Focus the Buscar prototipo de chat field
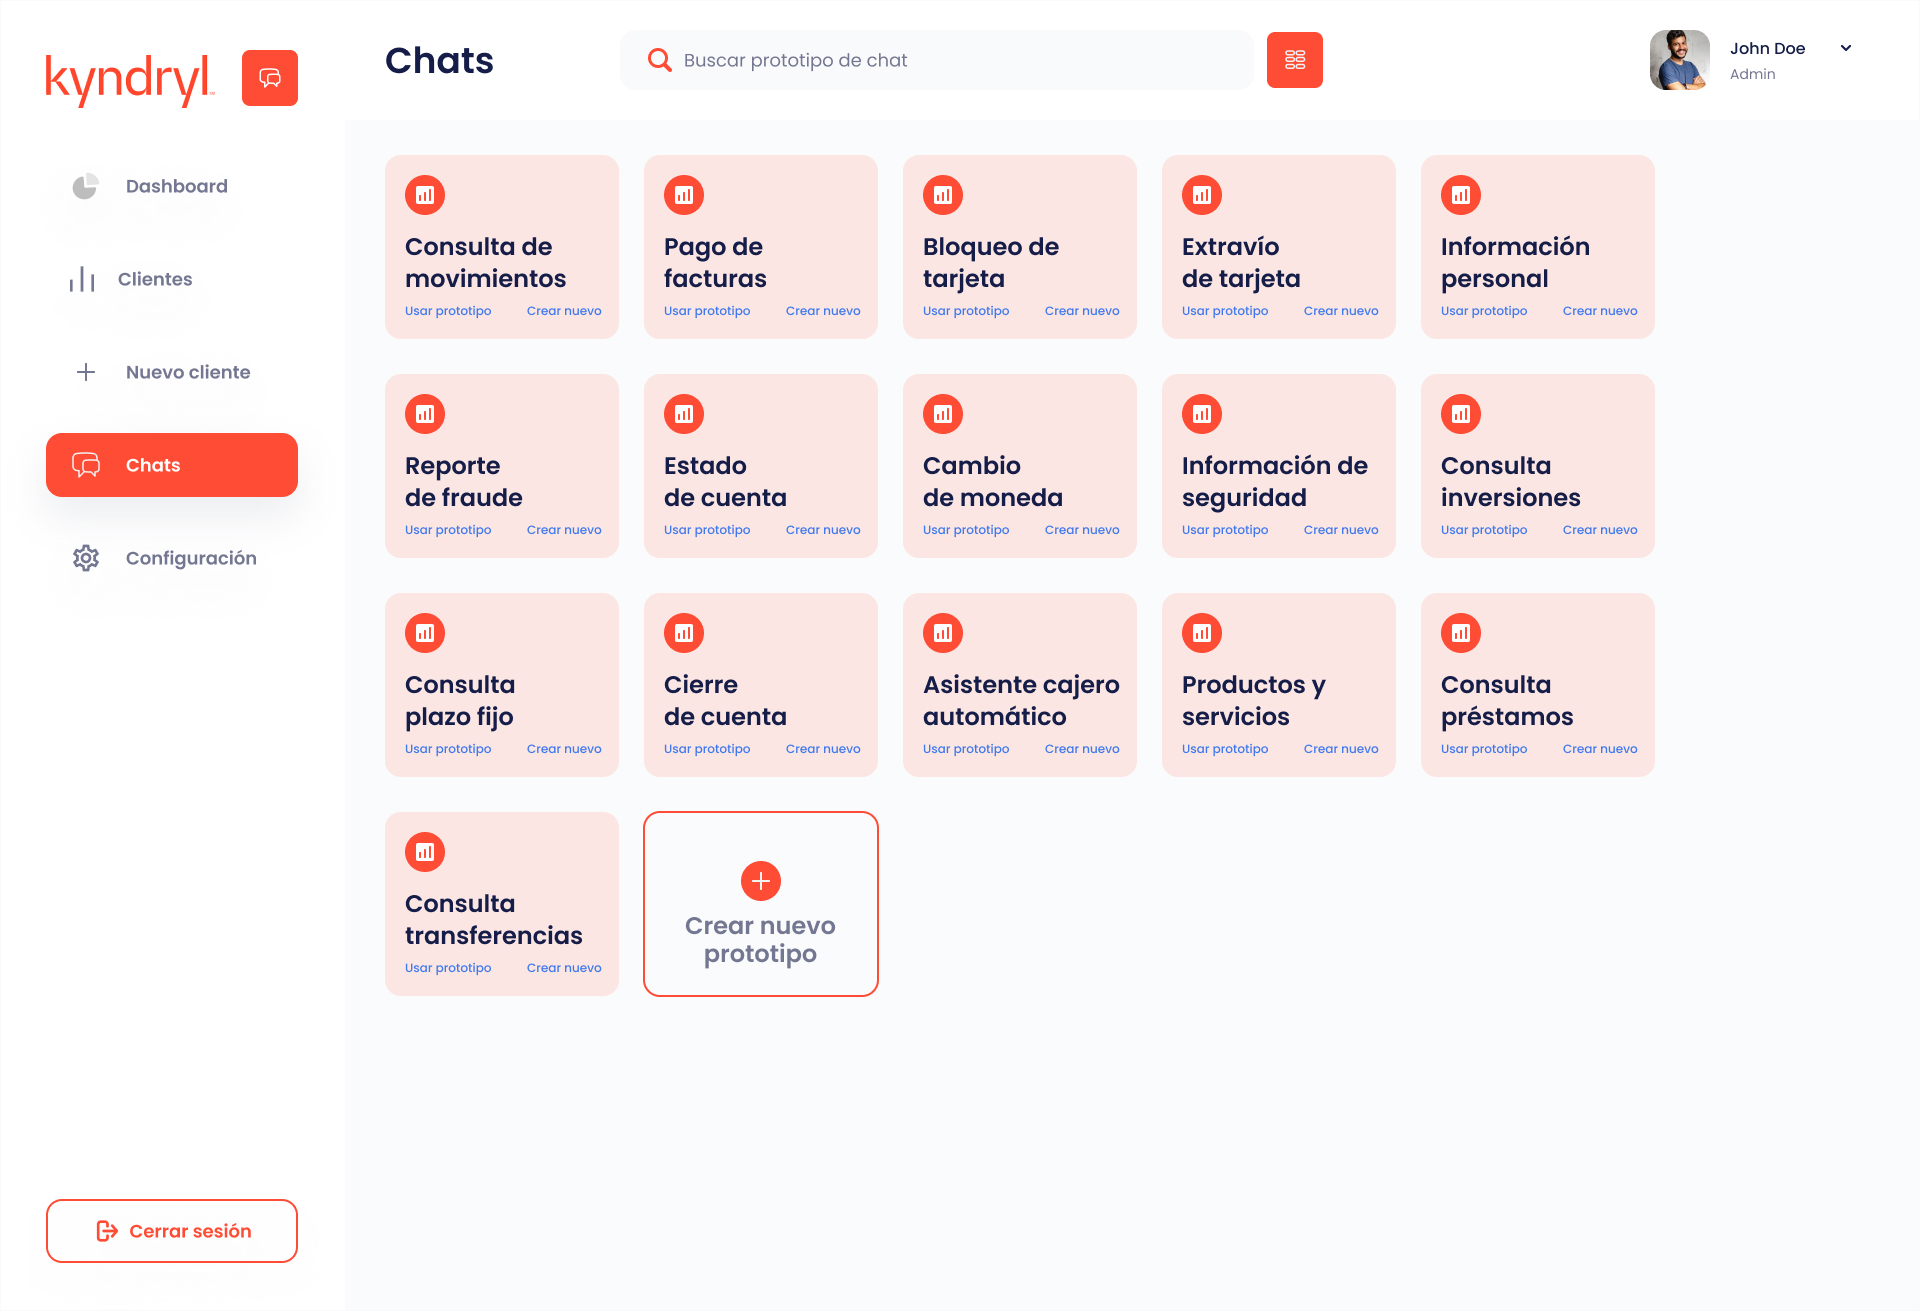The width and height of the screenshot is (1920, 1311). point(937,60)
